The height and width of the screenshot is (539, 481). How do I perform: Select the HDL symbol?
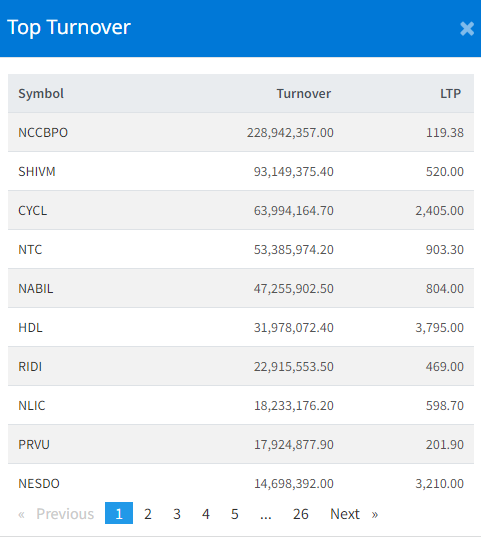[x=30, y=328]
